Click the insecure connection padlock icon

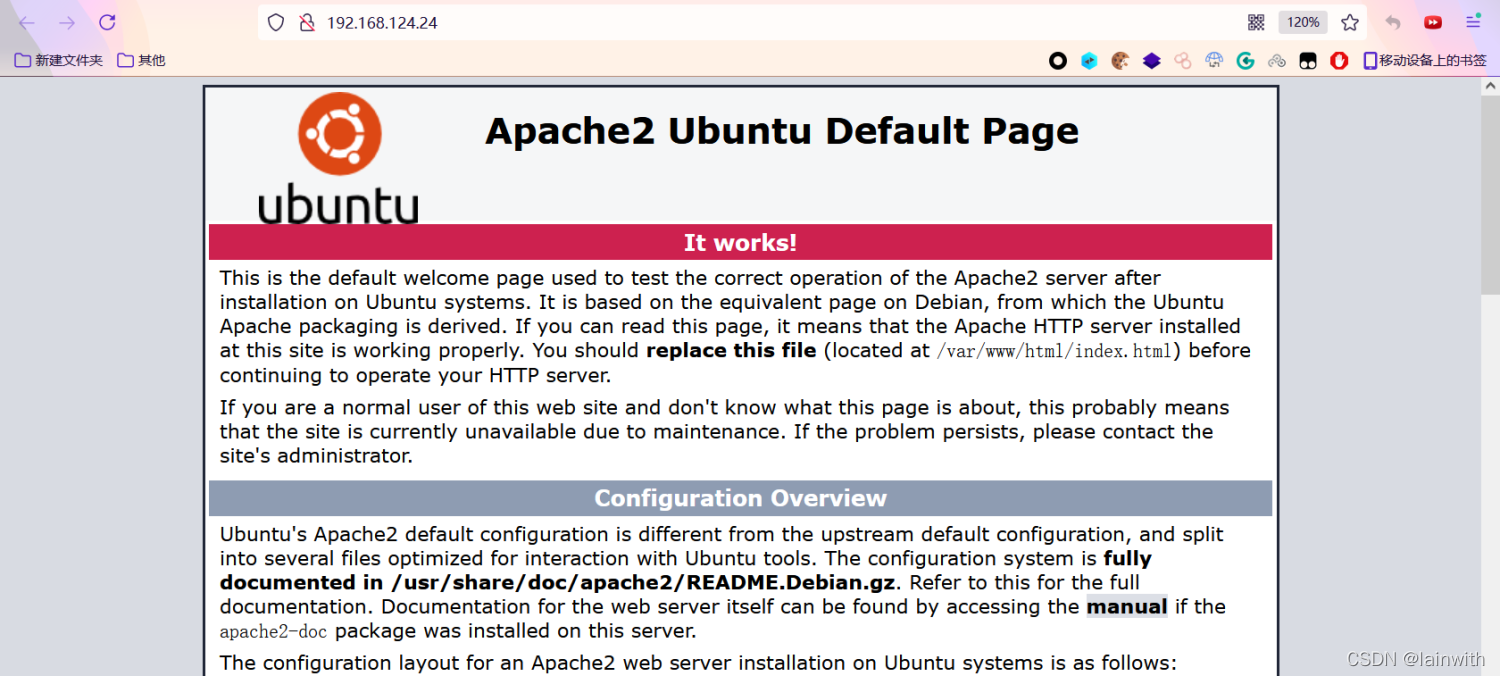pyautogui.click(x=307, y=22)
